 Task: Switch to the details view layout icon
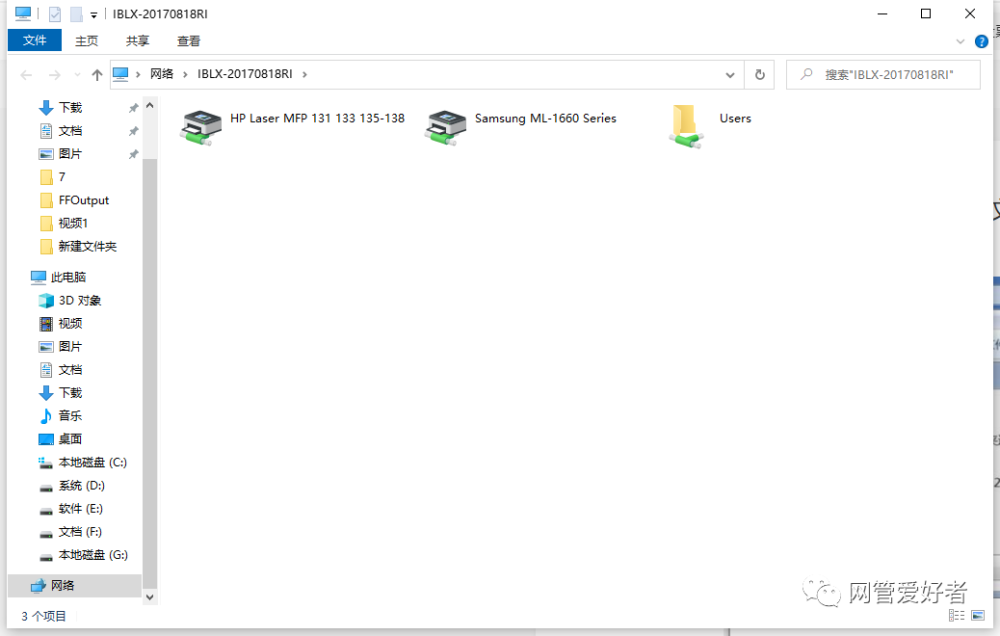click(x=957, y=616)
